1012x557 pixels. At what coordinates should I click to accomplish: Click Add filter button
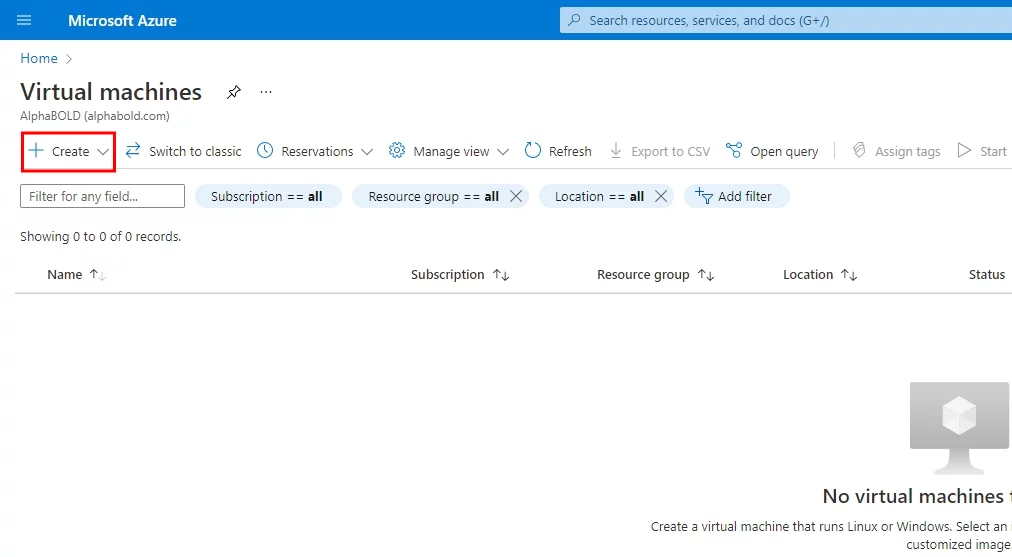[x=736, y=196]
